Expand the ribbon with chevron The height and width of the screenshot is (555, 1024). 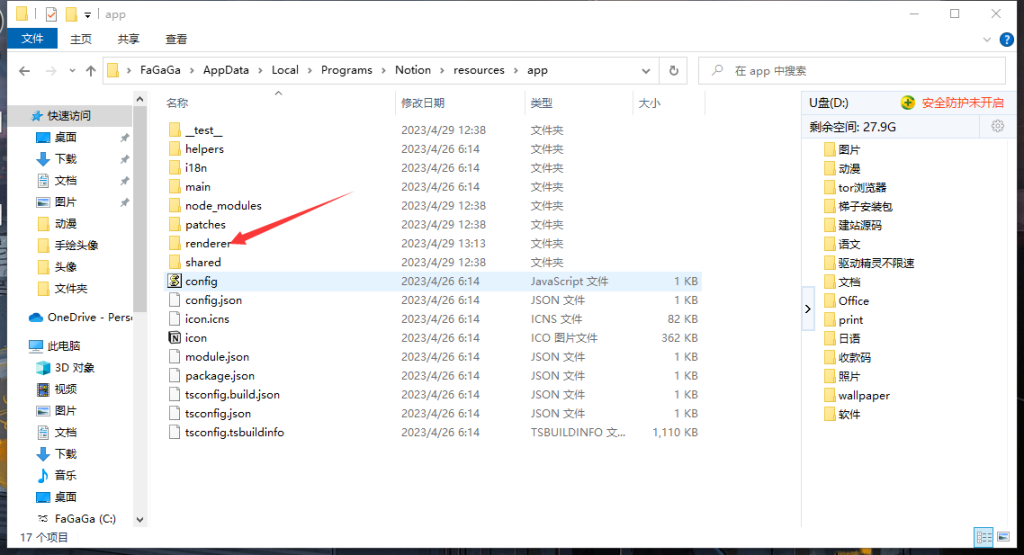[987, 40]
